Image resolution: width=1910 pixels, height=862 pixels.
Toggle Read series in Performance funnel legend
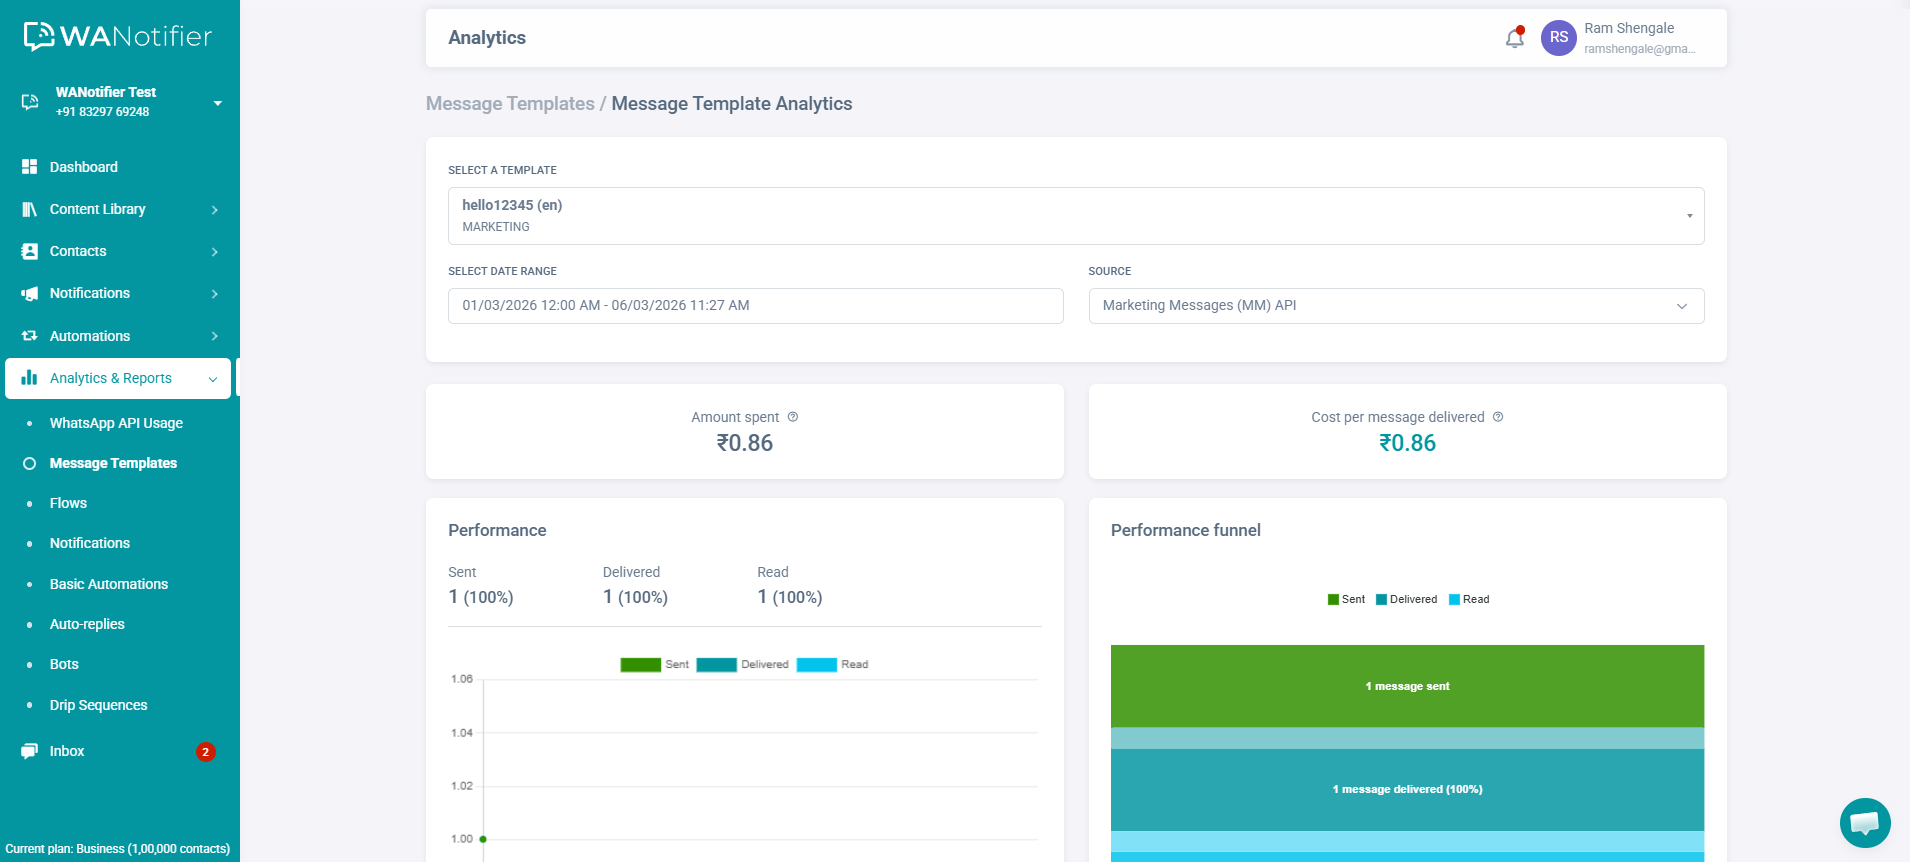[x=1468, y=600]
